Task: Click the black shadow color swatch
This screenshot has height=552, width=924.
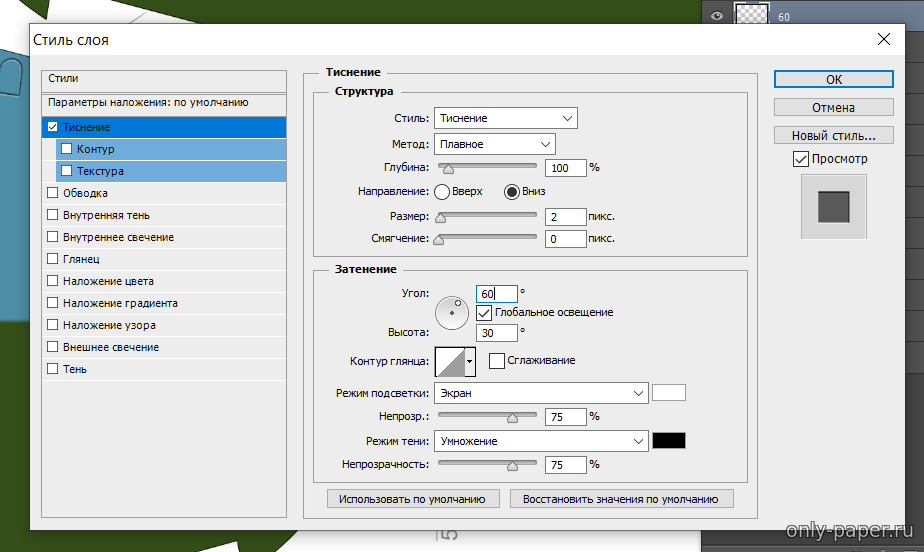Action: coord(668,441)
